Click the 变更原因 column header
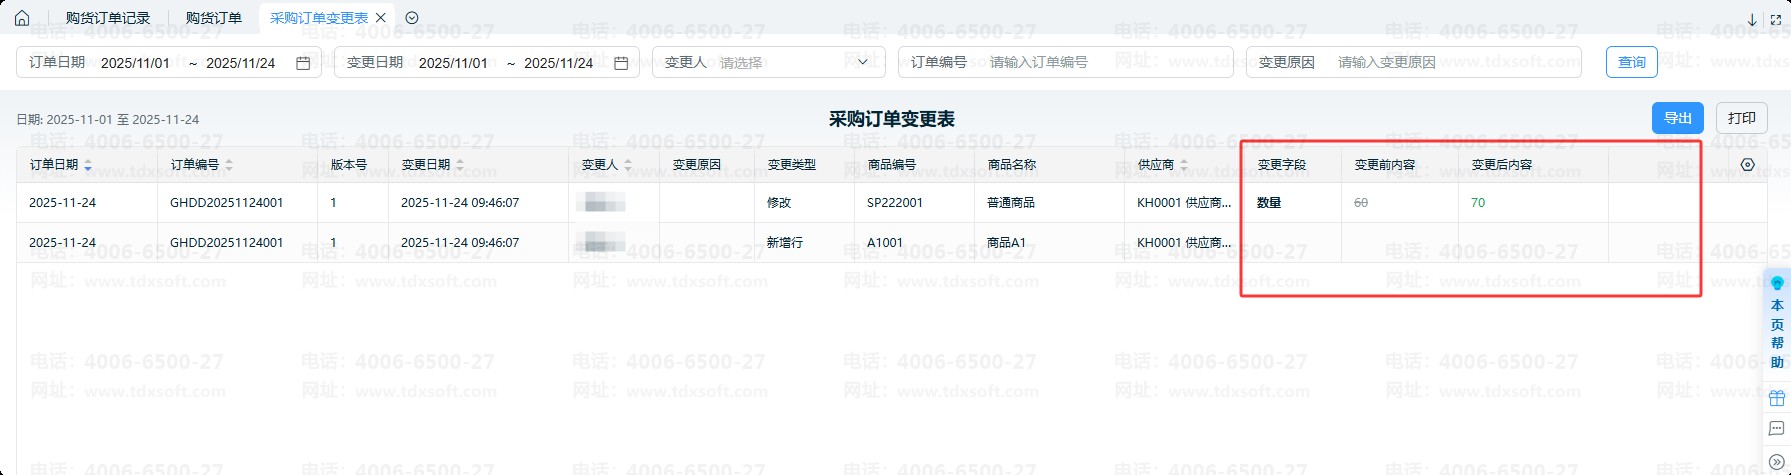 click(x=697, y=165)
